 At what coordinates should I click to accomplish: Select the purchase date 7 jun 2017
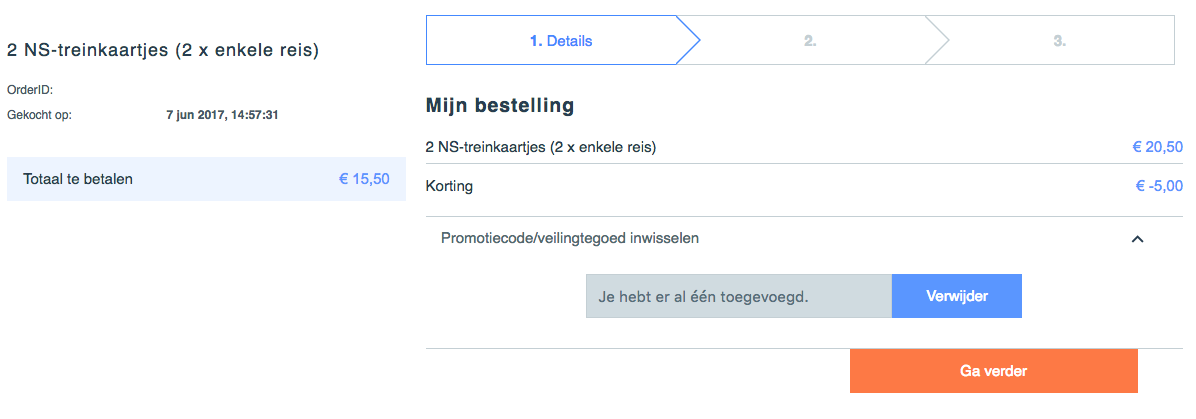(222, 115)
